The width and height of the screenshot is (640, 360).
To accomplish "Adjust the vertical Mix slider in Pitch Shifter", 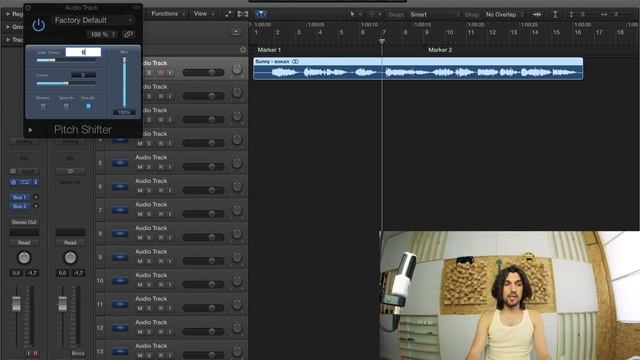I will click(124, 82).
